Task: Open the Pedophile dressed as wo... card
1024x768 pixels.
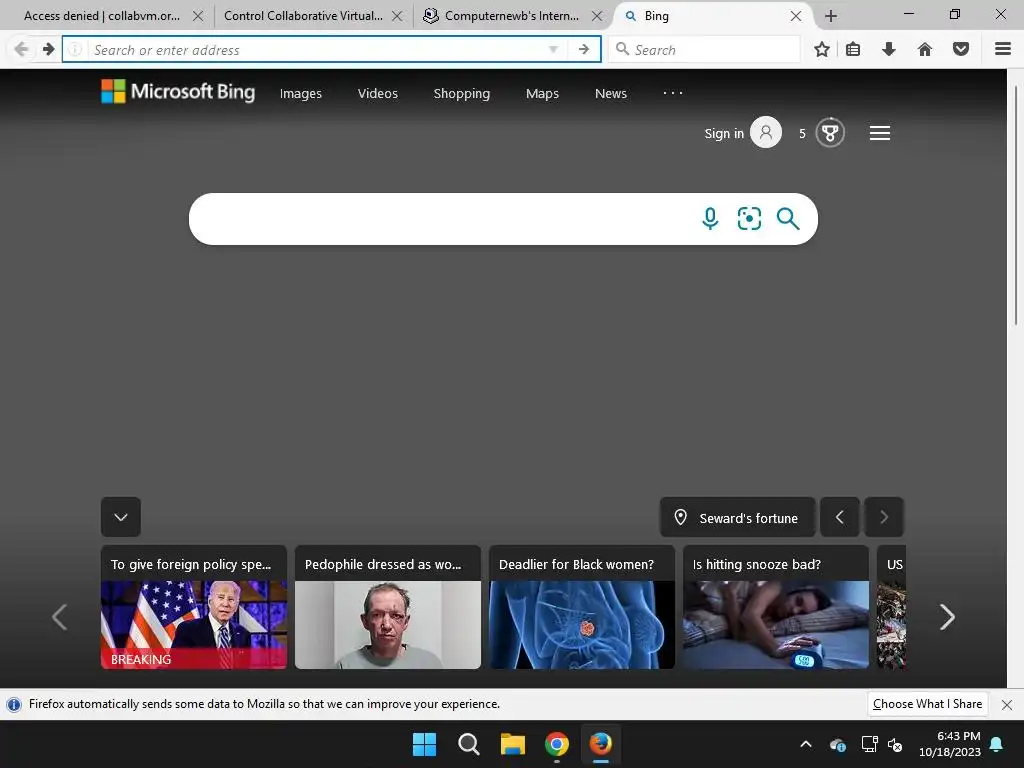Action: pos(388,607)
